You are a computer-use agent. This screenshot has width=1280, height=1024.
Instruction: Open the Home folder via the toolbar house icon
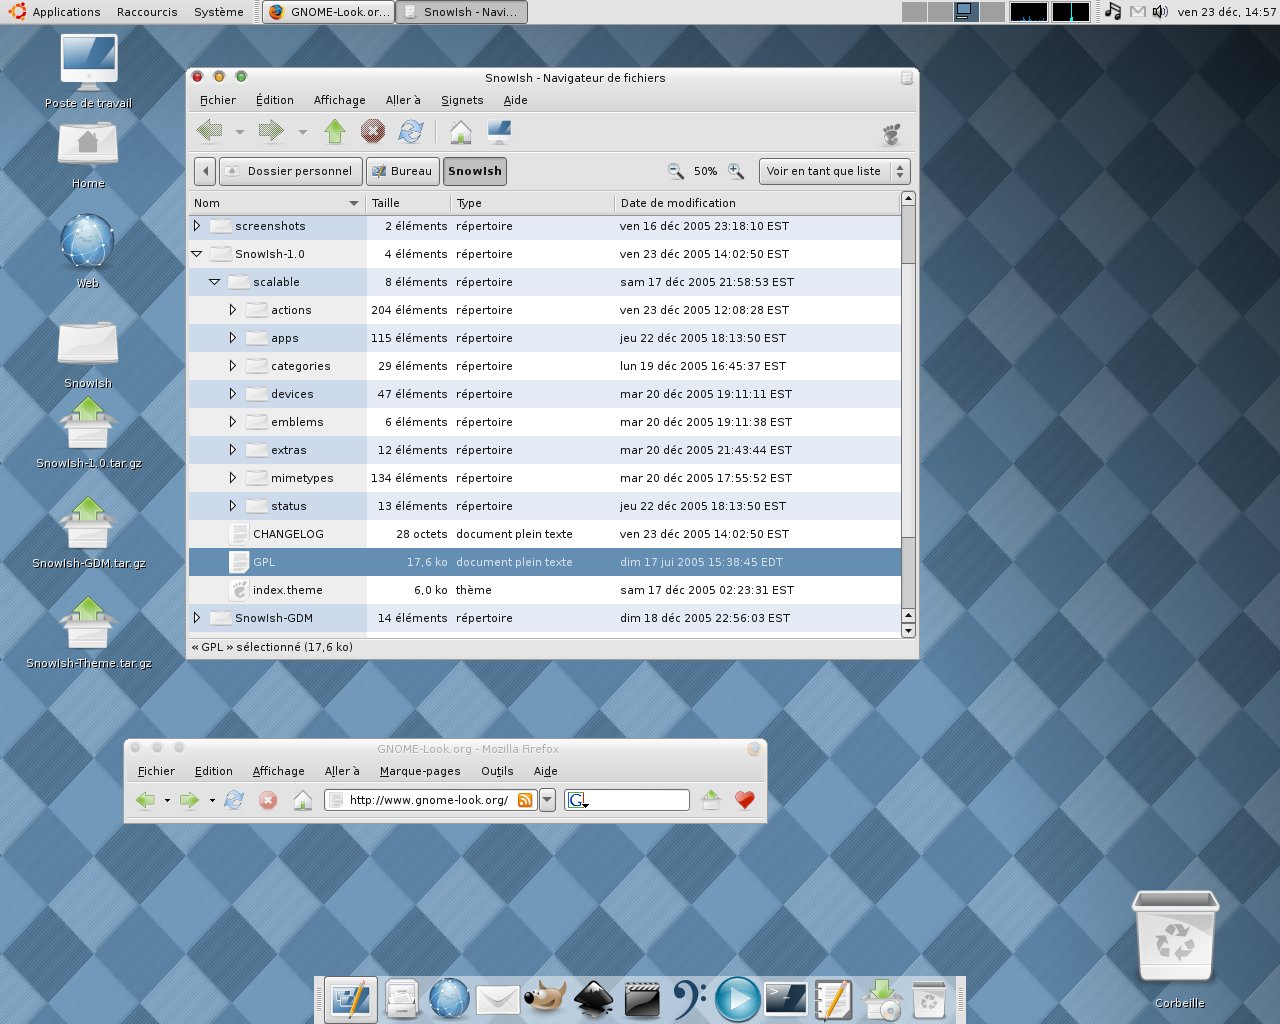(x=460, y=131)
